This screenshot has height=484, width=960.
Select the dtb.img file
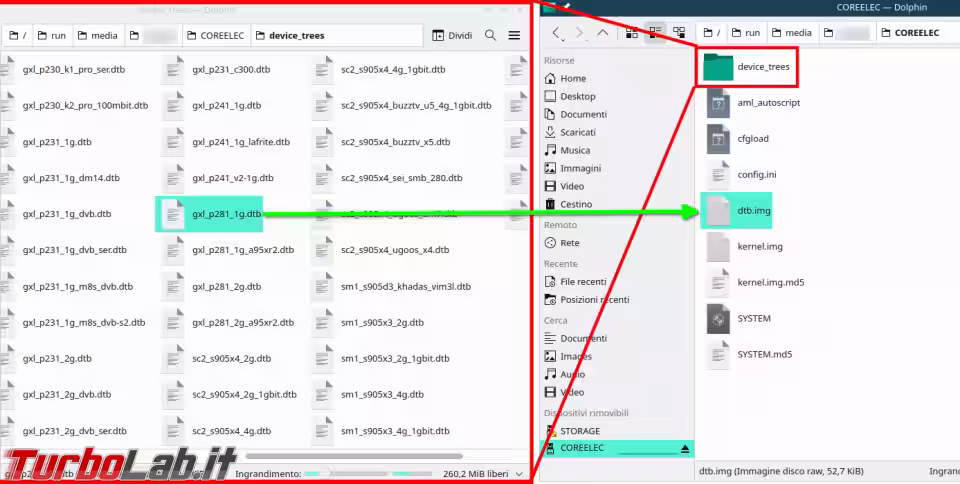pyautogui.click(x=737, y=210)
